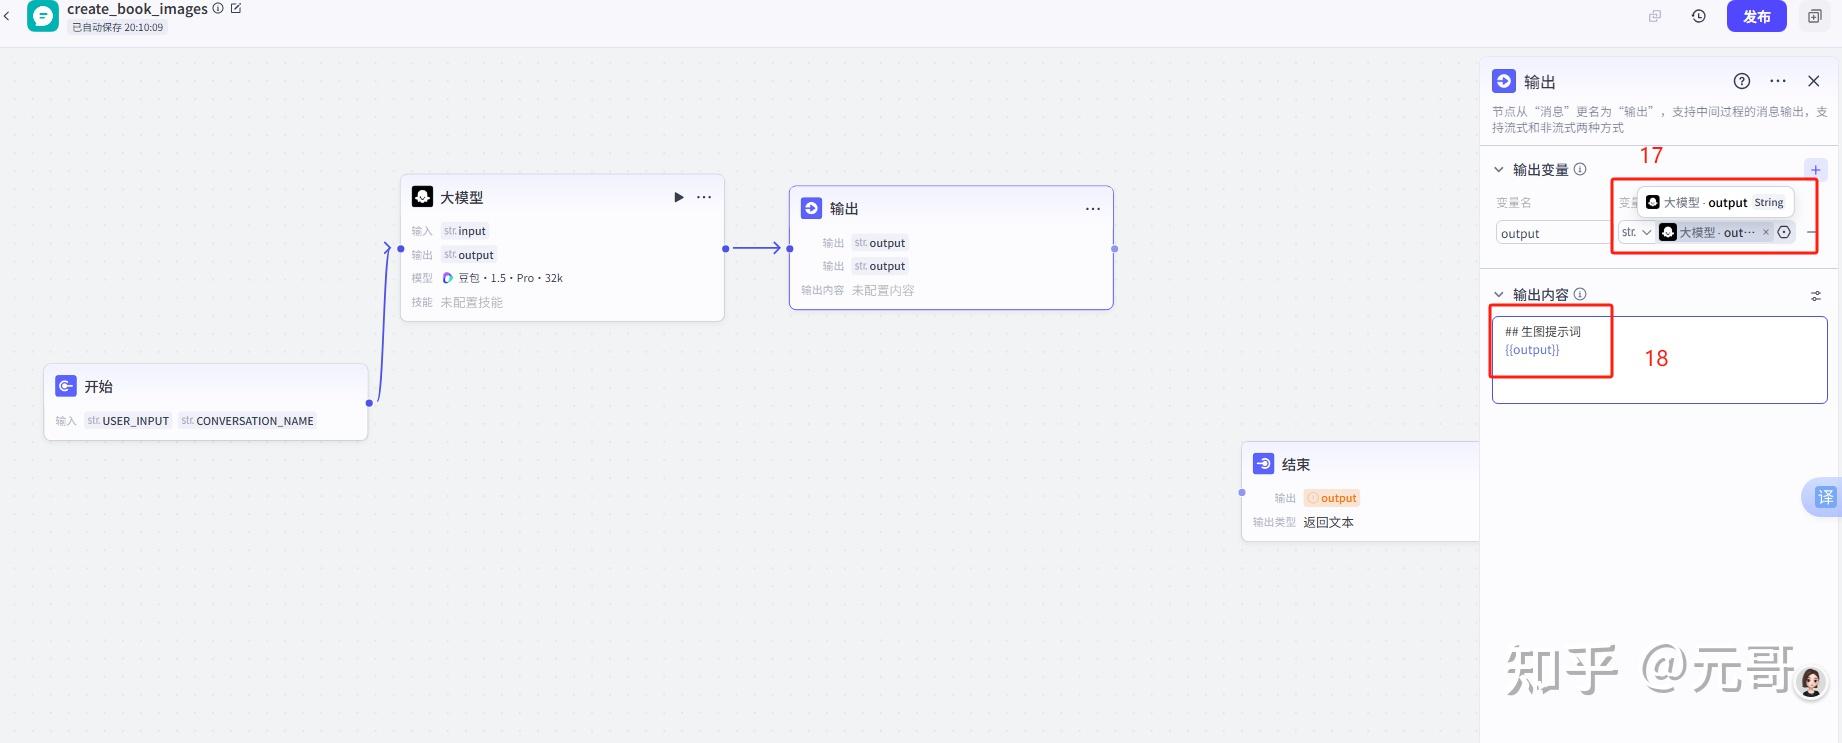The height and width of the screenshot is (743, 1842).
Task: Open the version history clock icon
Action: [1698, 16]
